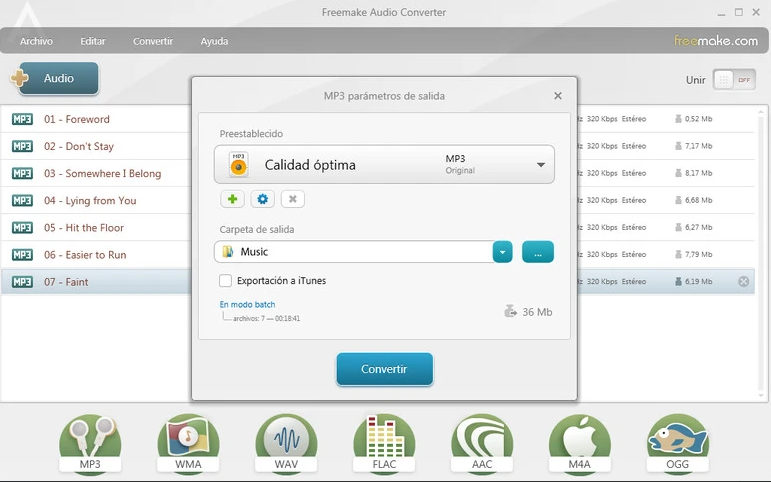Close the MP3 output parameters dialog
Image resolution: width=771 pixels, height=482 pixels.
click(558, 95)
